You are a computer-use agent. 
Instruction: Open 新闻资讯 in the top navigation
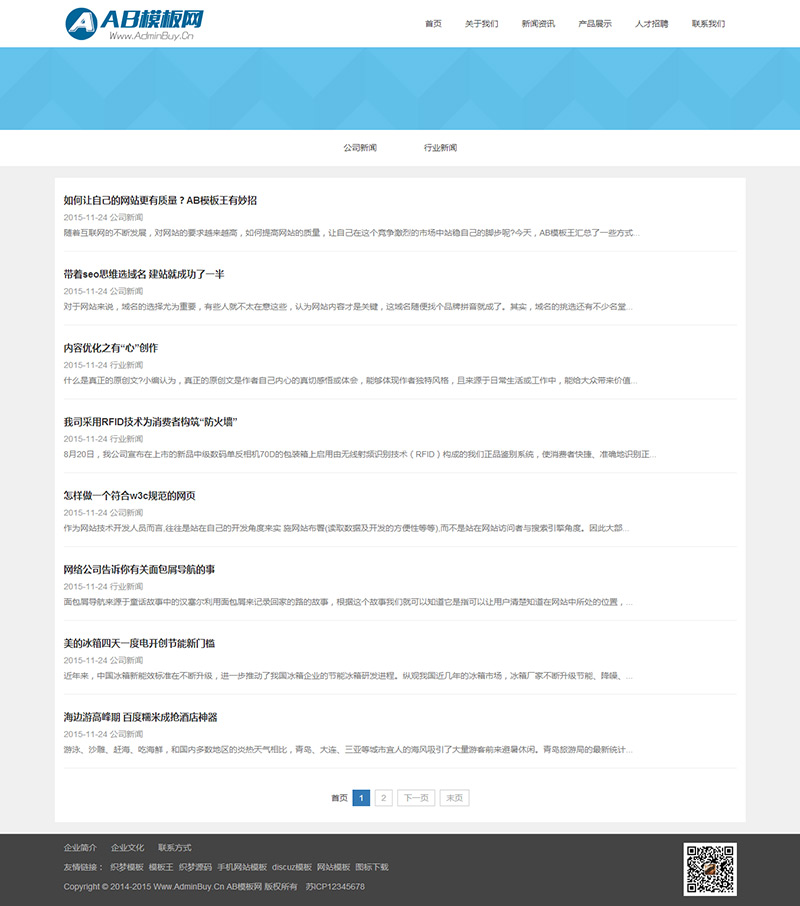(538, 24)
